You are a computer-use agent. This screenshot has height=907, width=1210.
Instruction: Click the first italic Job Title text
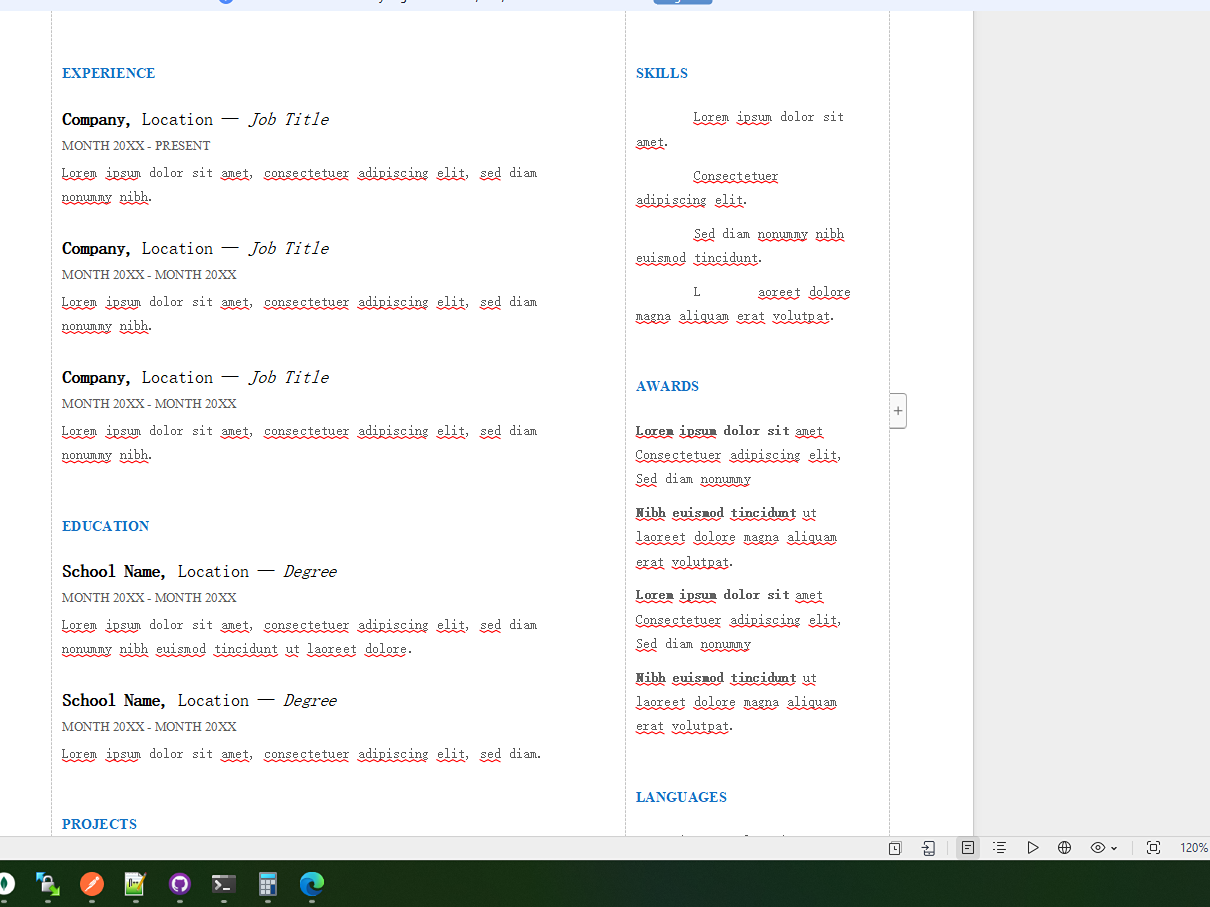(x=289, y=119)
